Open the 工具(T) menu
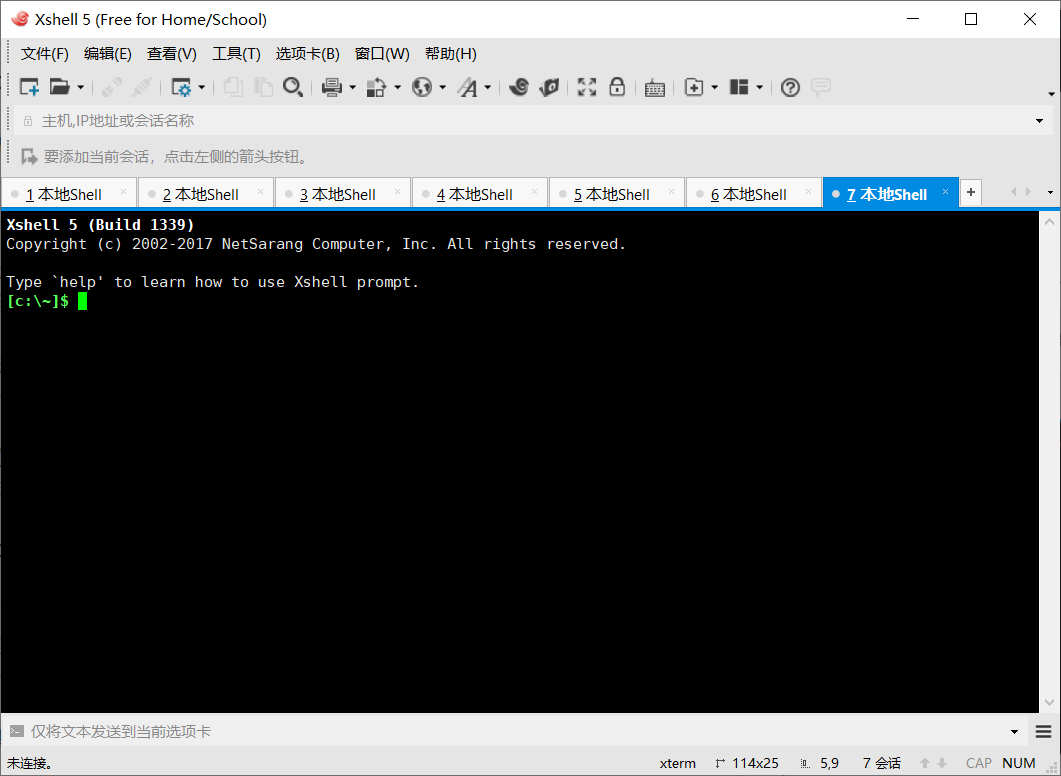1061x776 pixels. 236,54
